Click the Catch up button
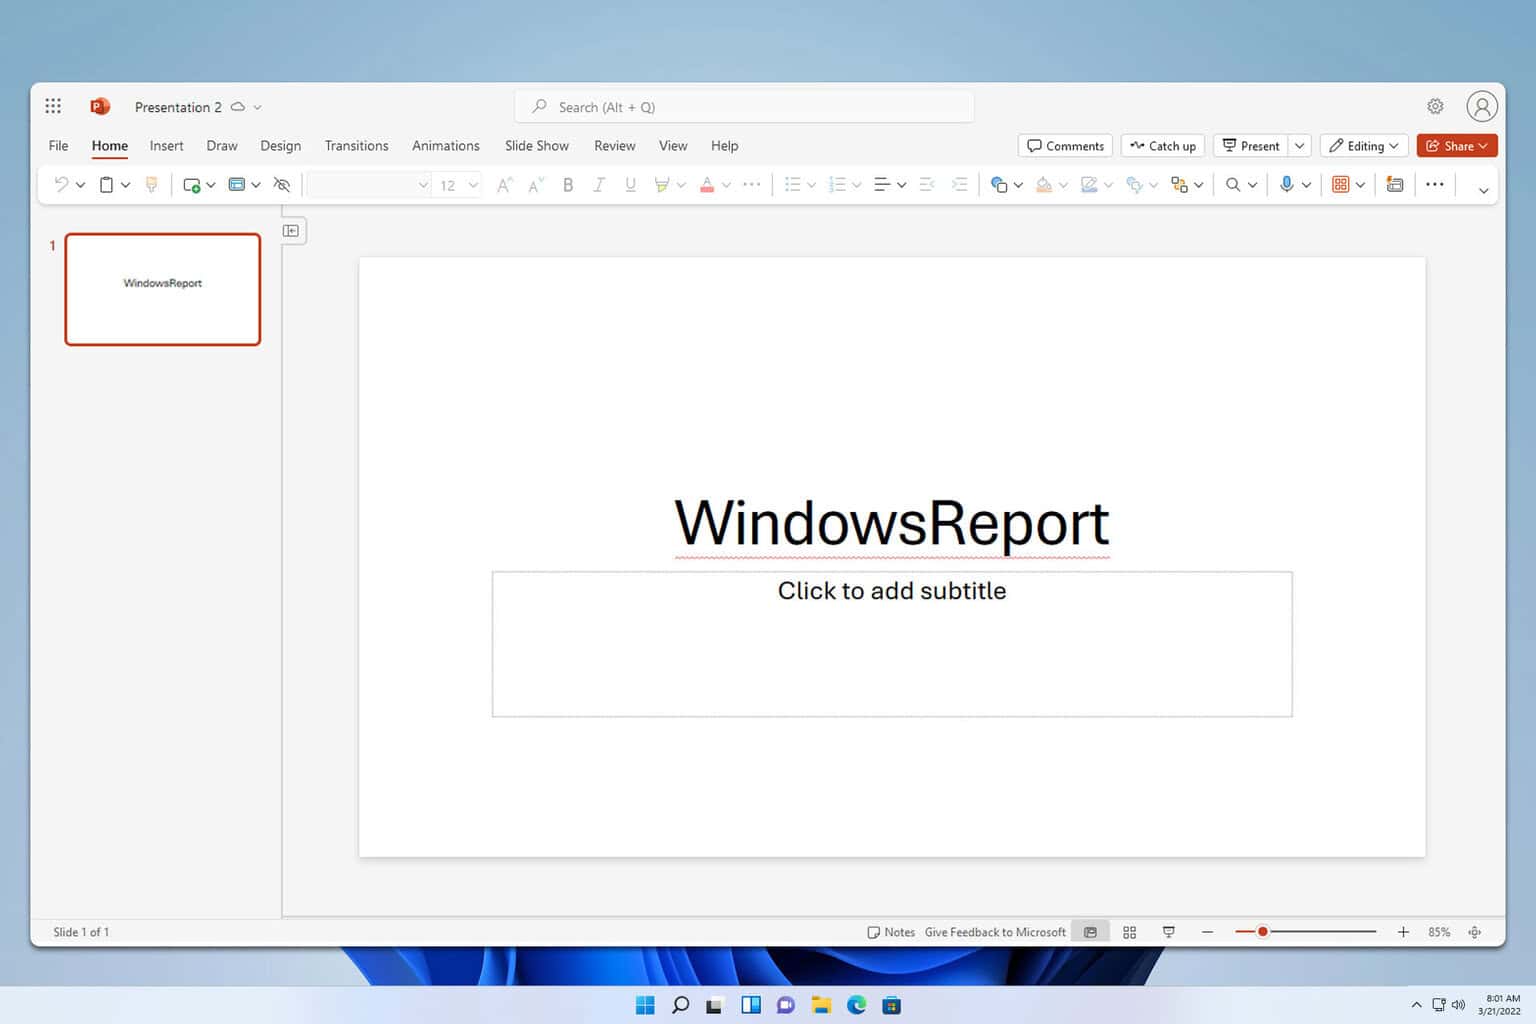 [x=1163, y=146]
